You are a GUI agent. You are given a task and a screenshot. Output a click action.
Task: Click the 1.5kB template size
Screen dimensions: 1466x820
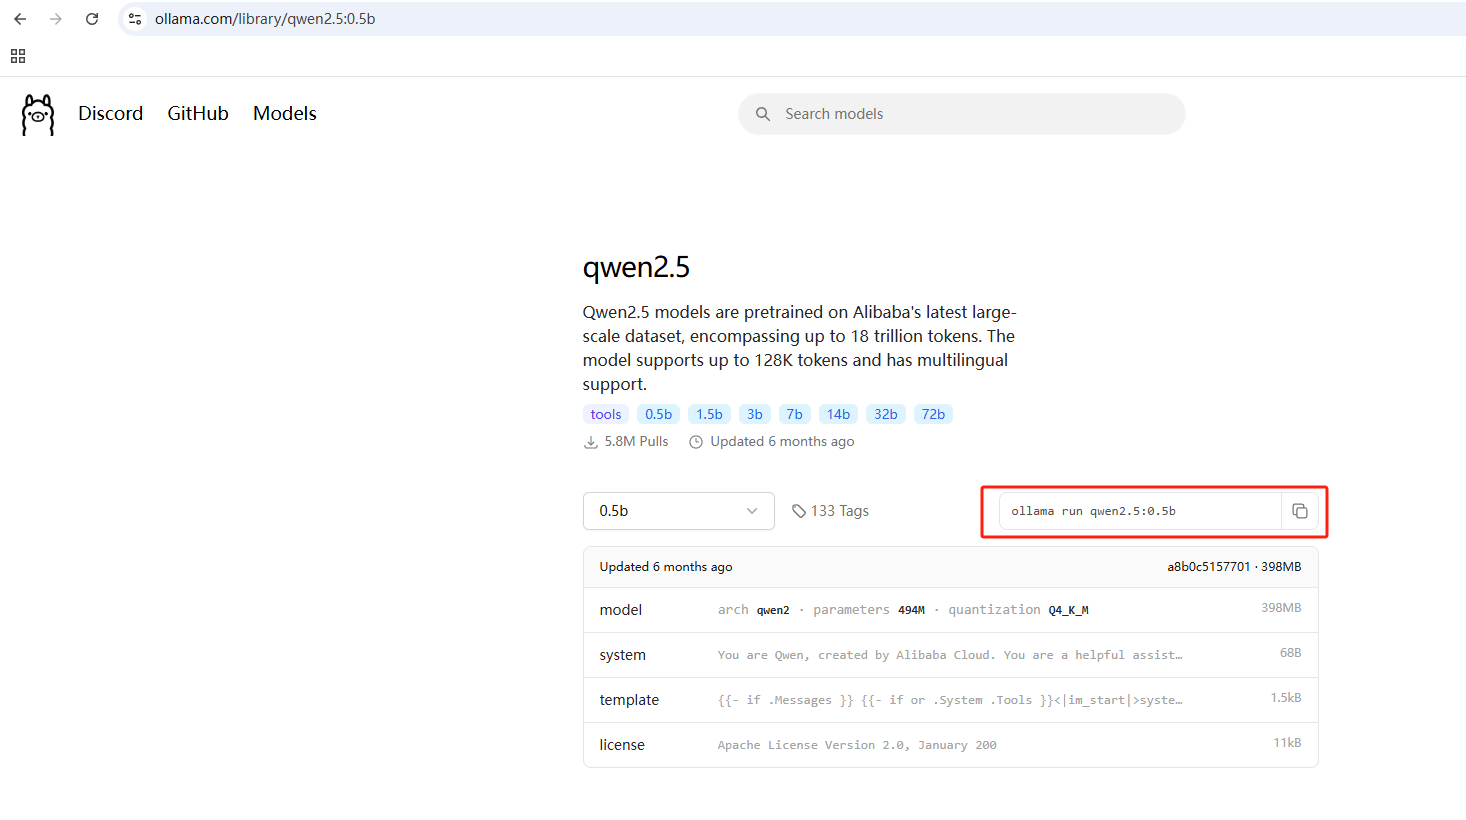[1286, 698]
